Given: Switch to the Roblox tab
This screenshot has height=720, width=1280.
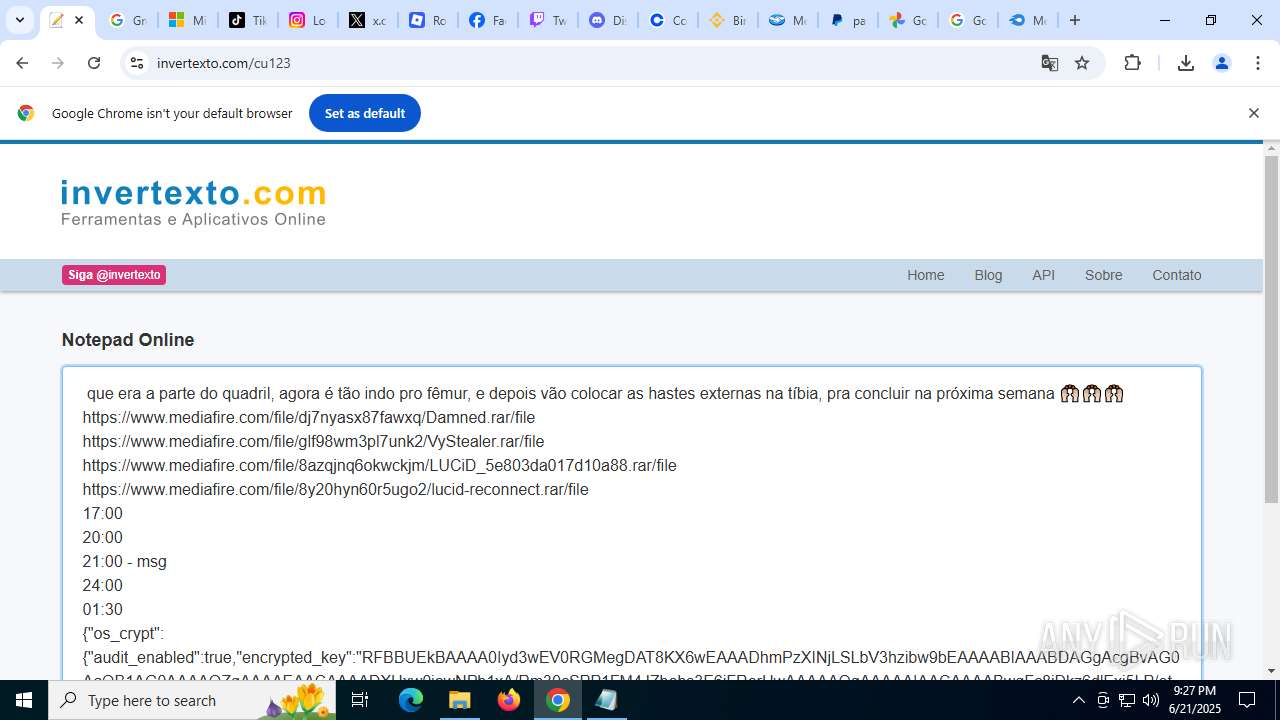Looking at the screenshot, I should (427, 20).
